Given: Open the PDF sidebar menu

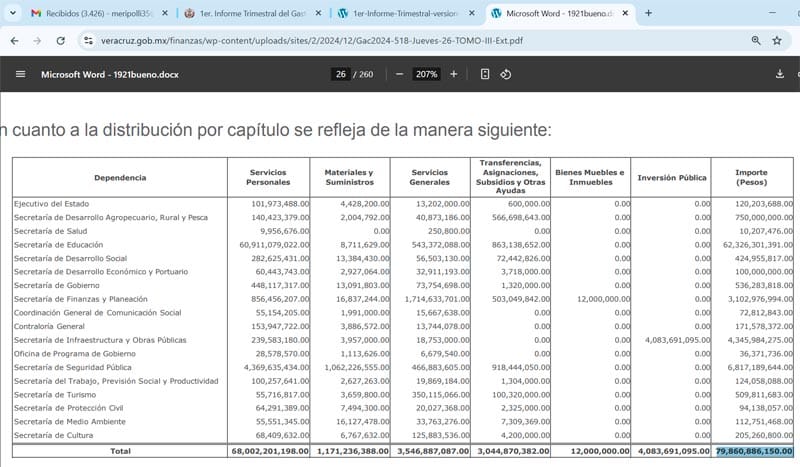Looking at the screenshot, I should (20, 74).
